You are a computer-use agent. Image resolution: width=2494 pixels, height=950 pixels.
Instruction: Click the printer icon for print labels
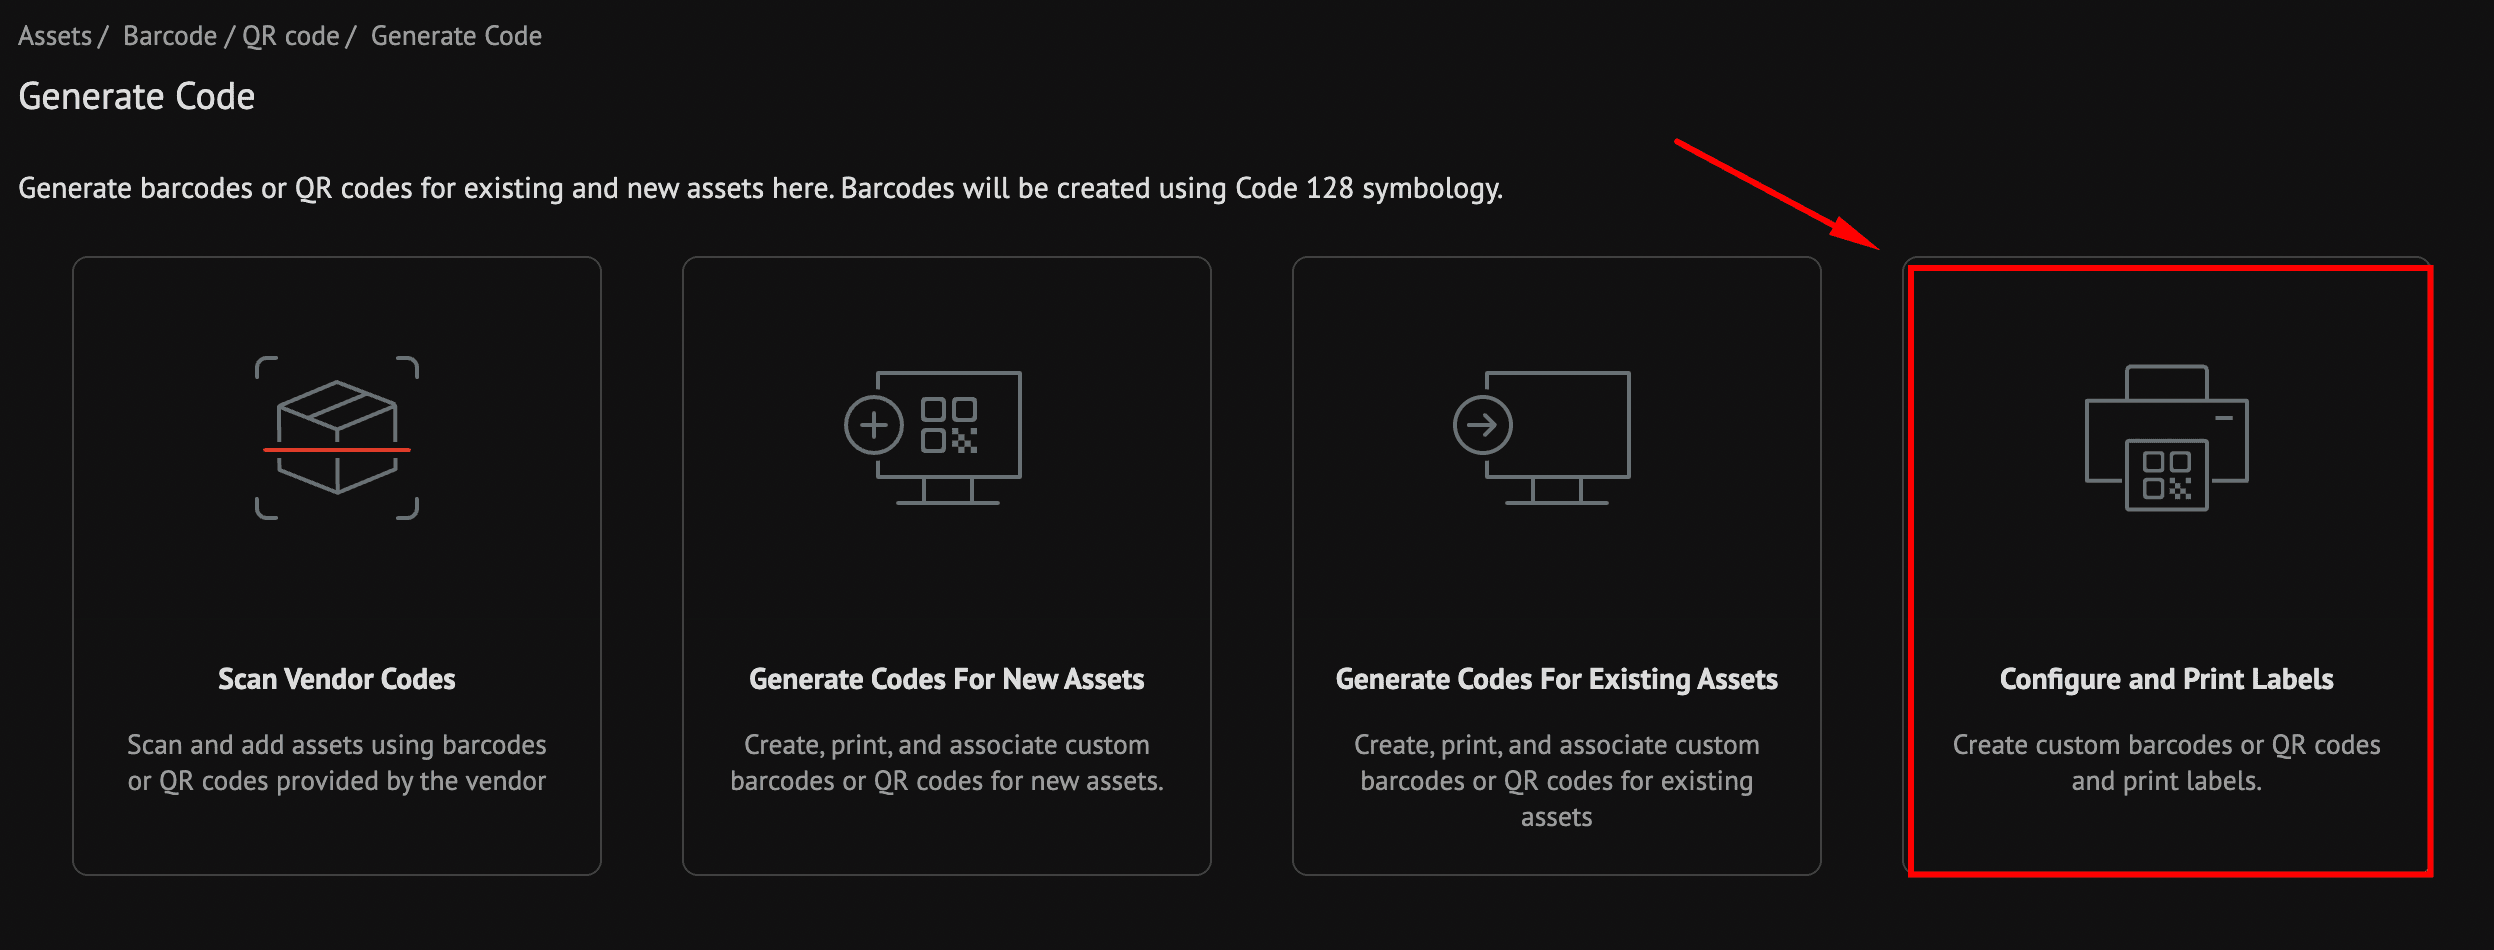[x=2166, y=438]
